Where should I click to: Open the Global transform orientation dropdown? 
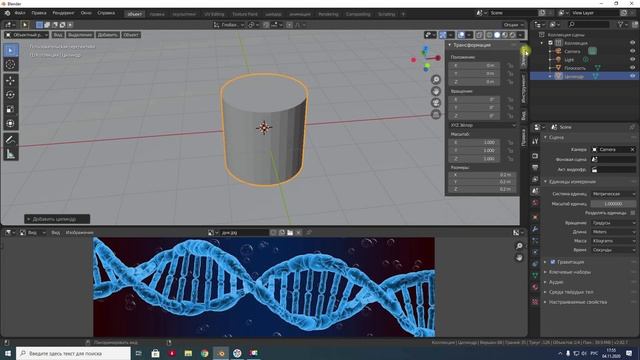point(229,25)
